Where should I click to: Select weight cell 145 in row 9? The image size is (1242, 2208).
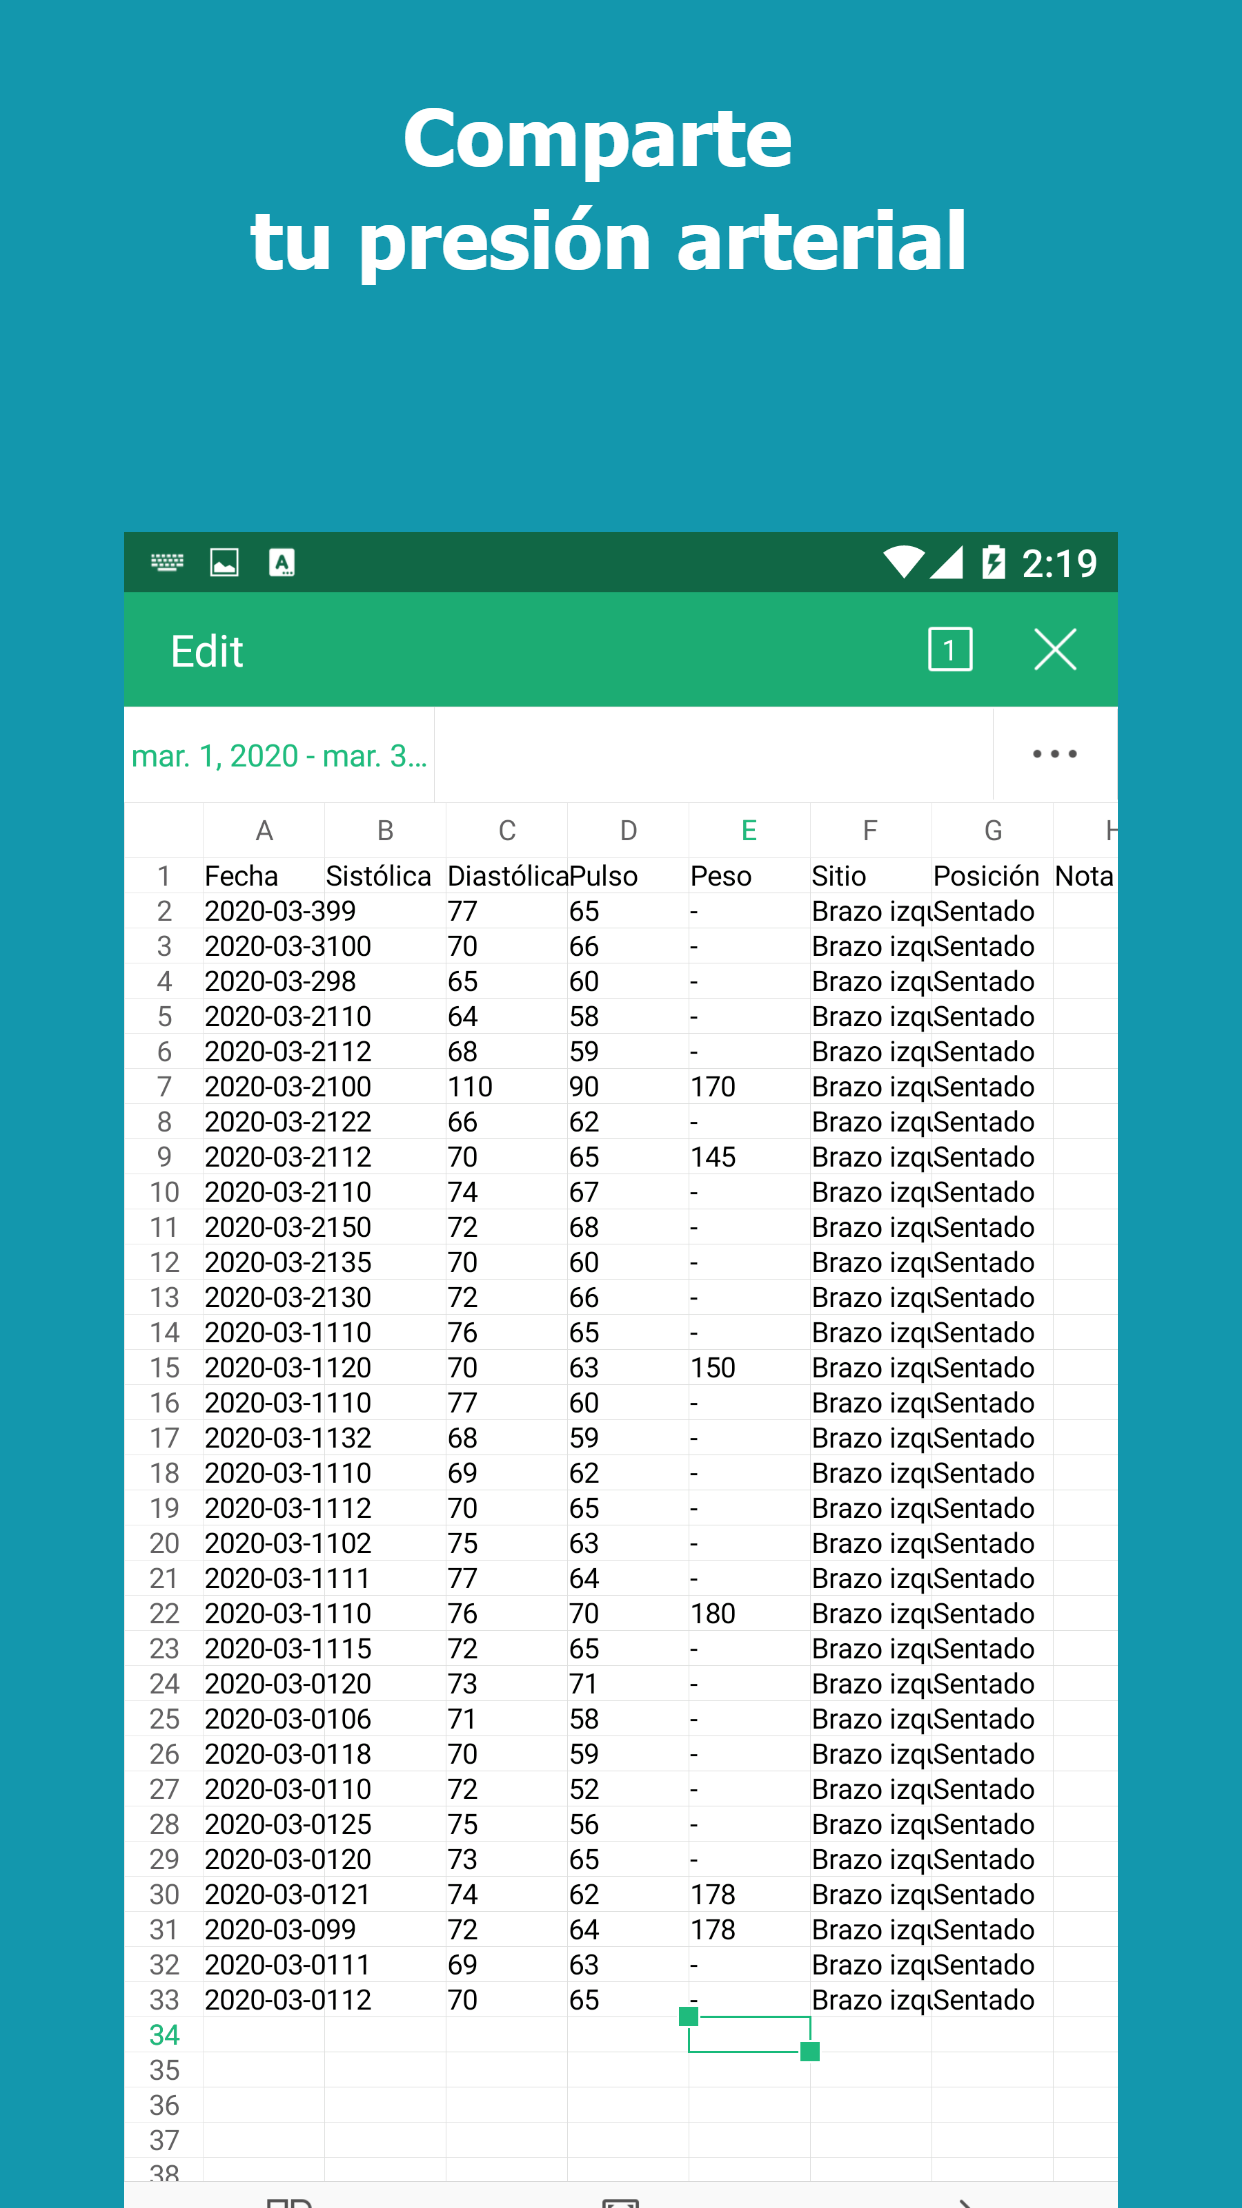coord(749,1157)
